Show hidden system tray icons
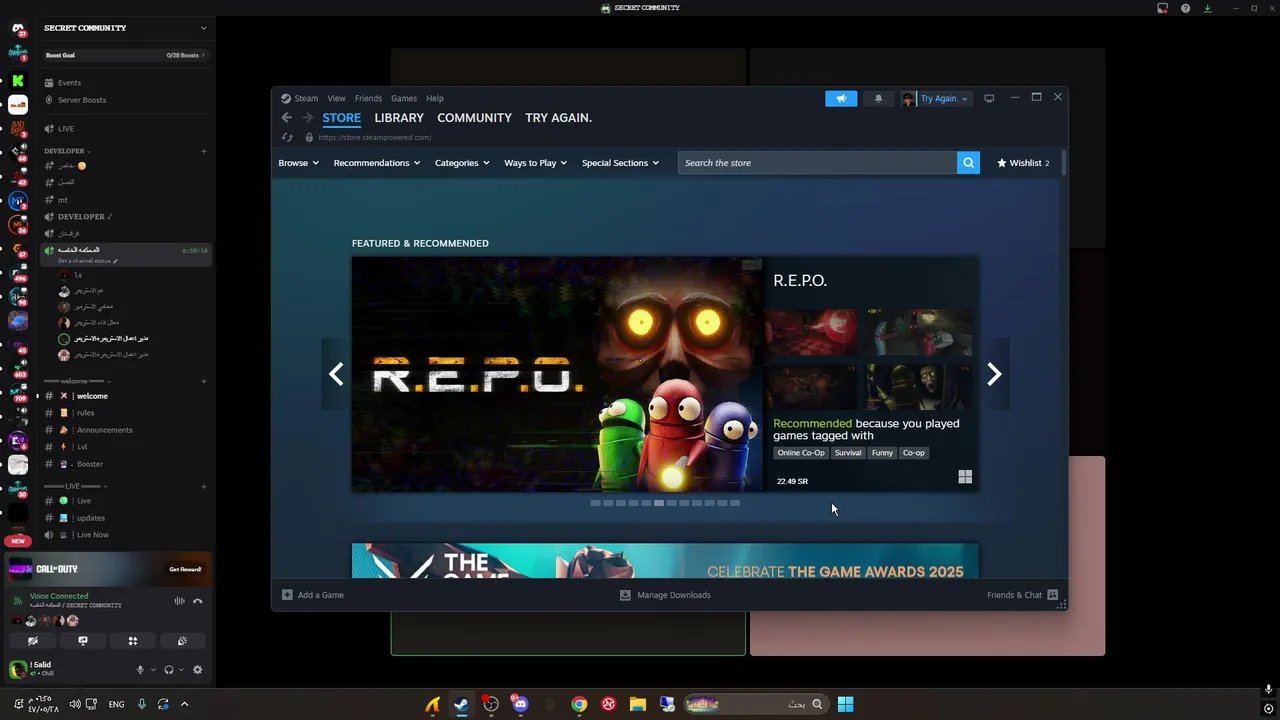1280x720 pixels. [184, 704]
